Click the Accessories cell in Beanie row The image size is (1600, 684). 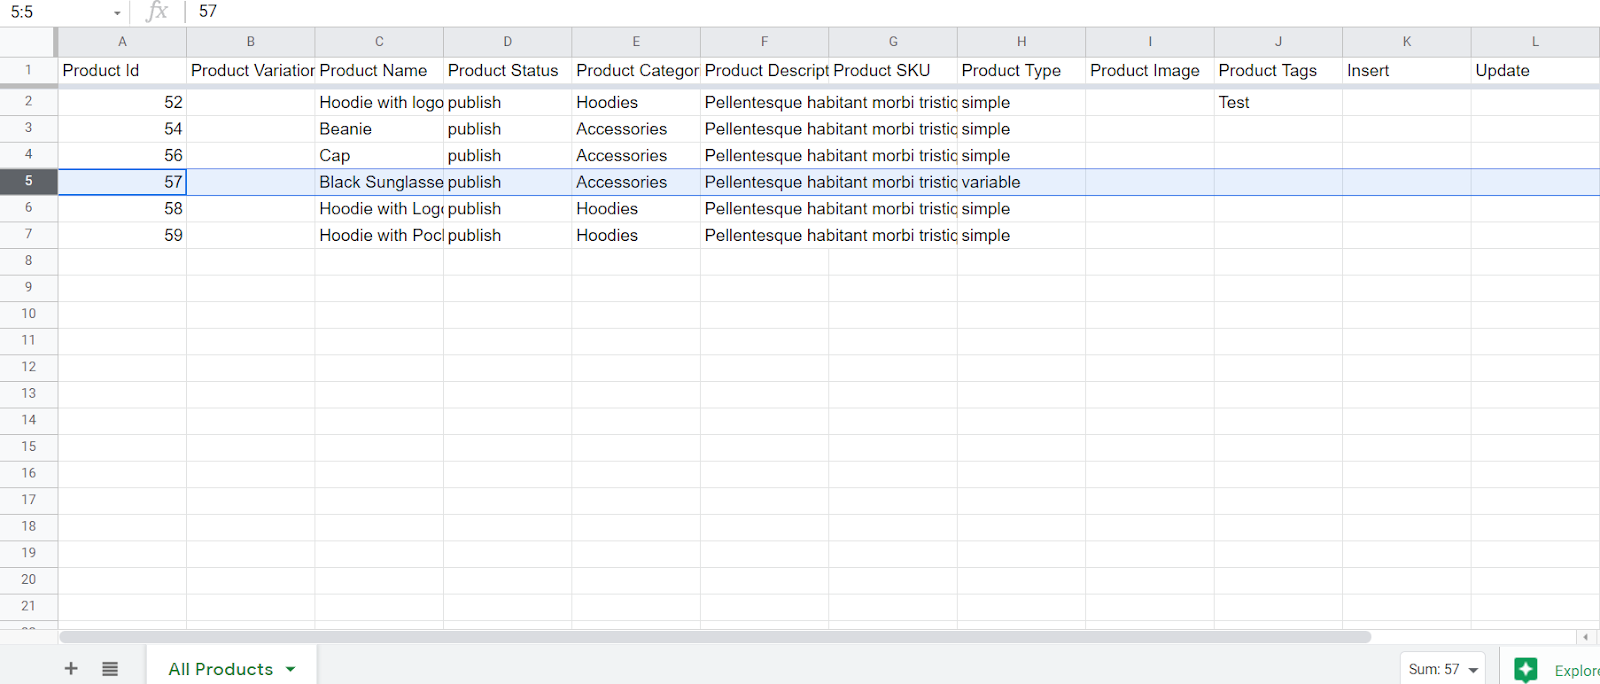636,129
